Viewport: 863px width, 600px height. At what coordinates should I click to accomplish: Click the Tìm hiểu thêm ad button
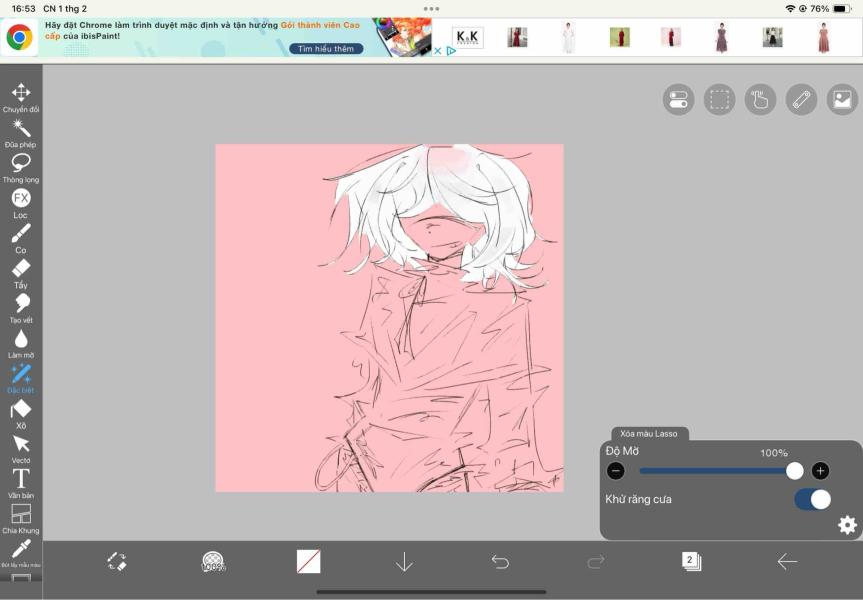pos(327,48)
